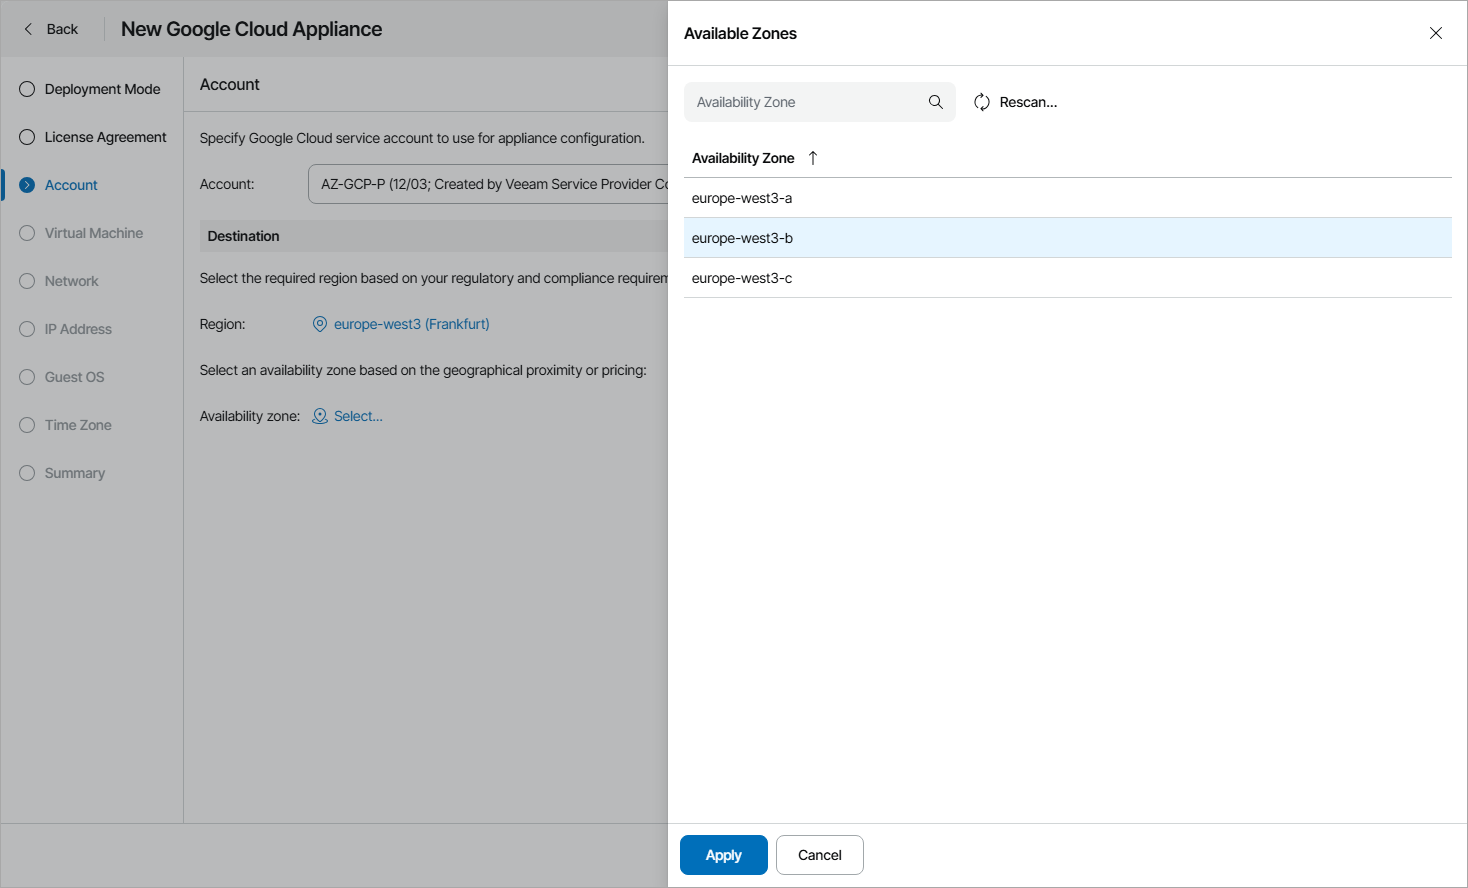
Task: Focus the Availability Zone search field
Action: click(806, 102)
